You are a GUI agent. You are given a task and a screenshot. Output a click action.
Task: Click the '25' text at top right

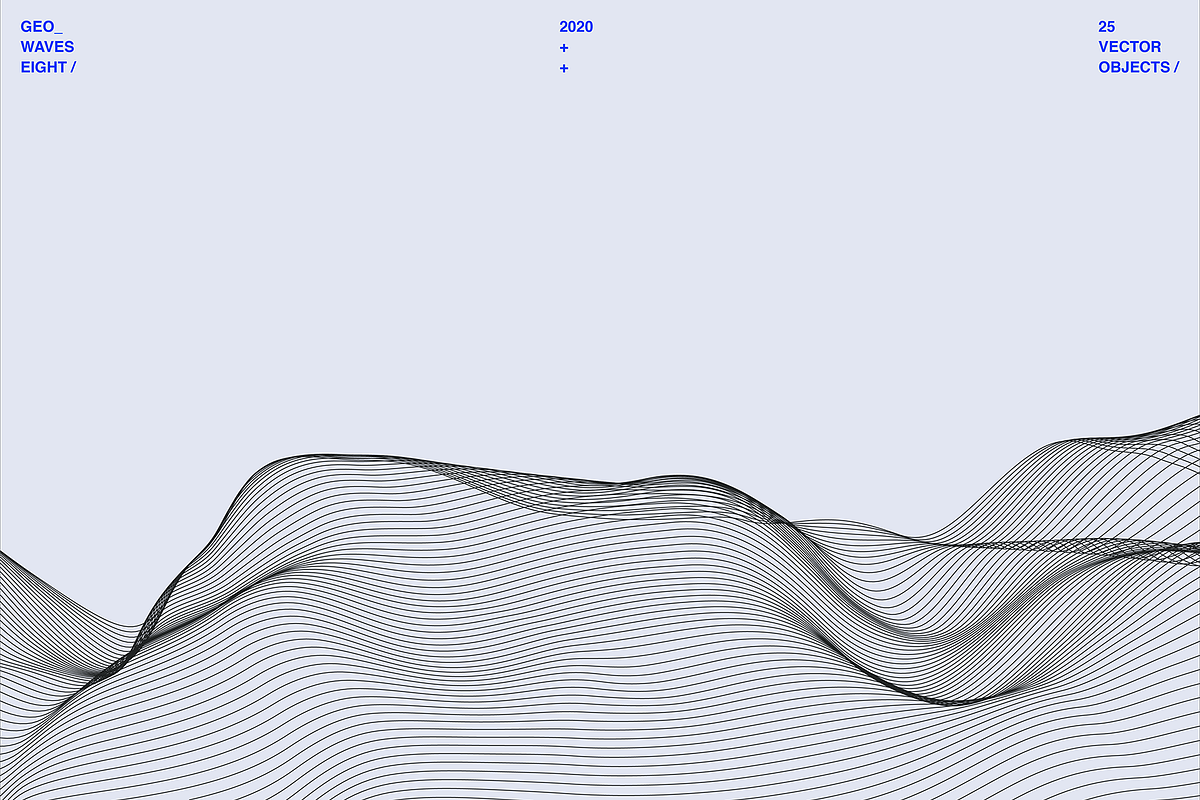pyautogui.click(x=1107, y=27)
